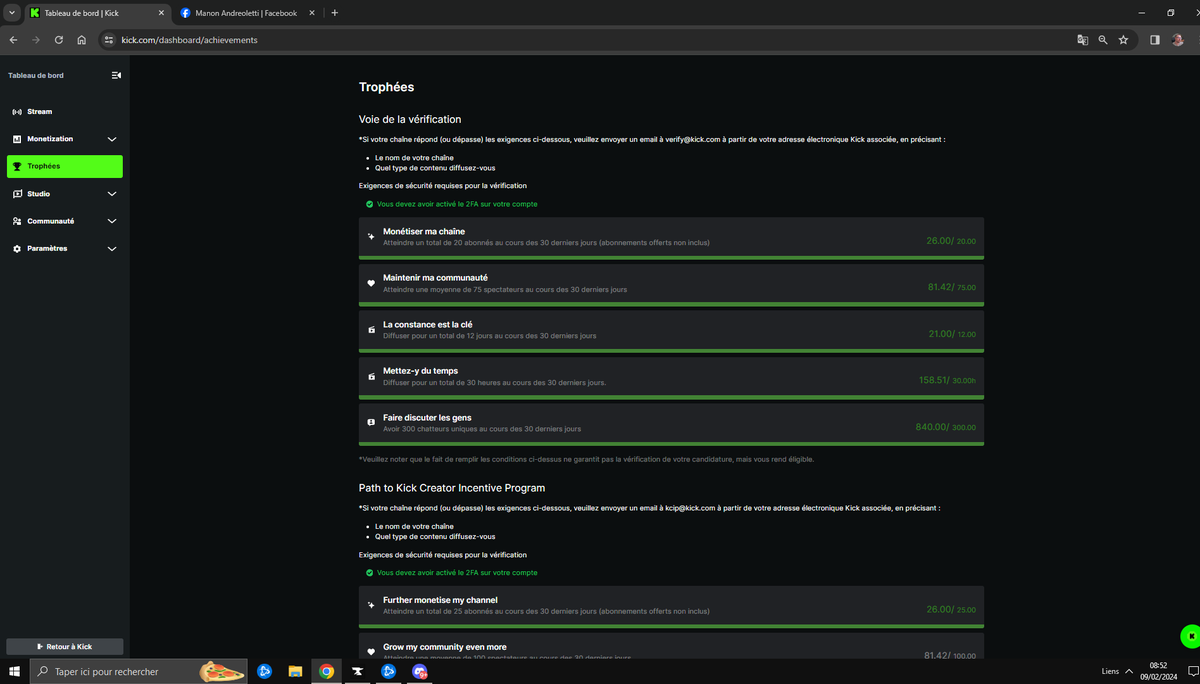Screen dimensions: 1200x684
Task: Click the green floating button at bottom right
Action: pos(1190,636)
